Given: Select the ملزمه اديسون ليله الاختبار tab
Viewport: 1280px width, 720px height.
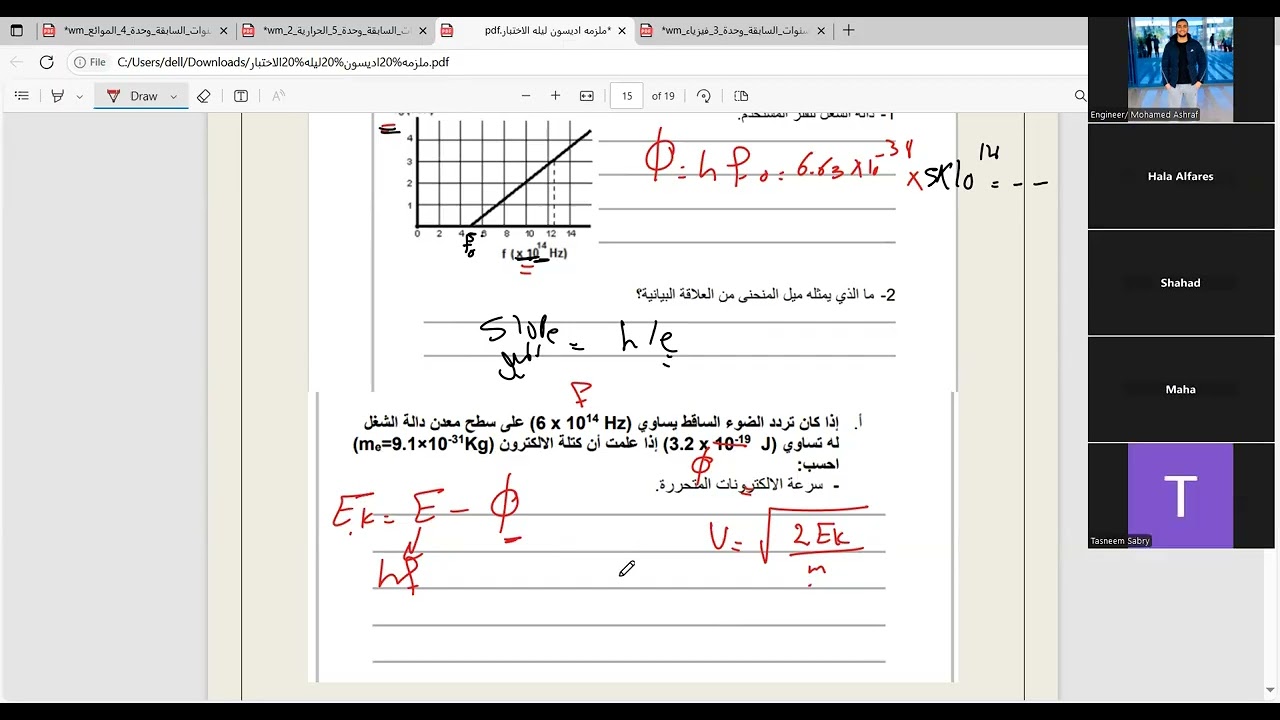Looking at the screenshot, I should pyautogui.click(x=534, y=31).
